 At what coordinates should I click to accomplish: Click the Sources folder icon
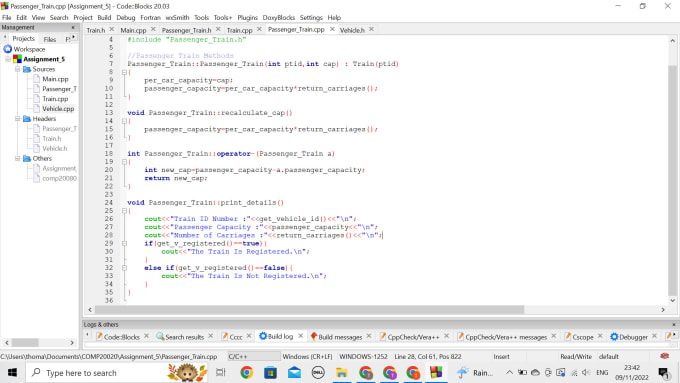tap(27, 69)
